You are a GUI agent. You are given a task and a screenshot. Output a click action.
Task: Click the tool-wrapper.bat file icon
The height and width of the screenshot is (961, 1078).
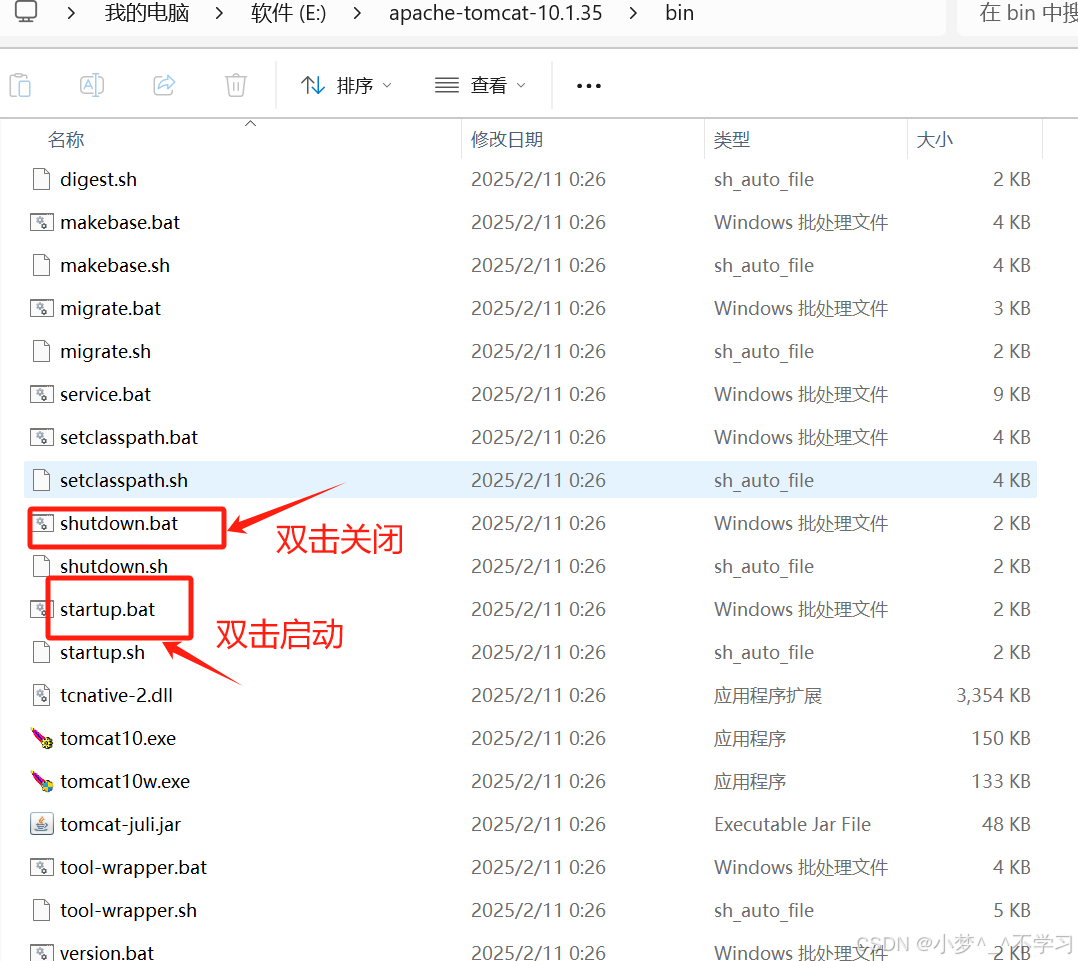point(42,867)
